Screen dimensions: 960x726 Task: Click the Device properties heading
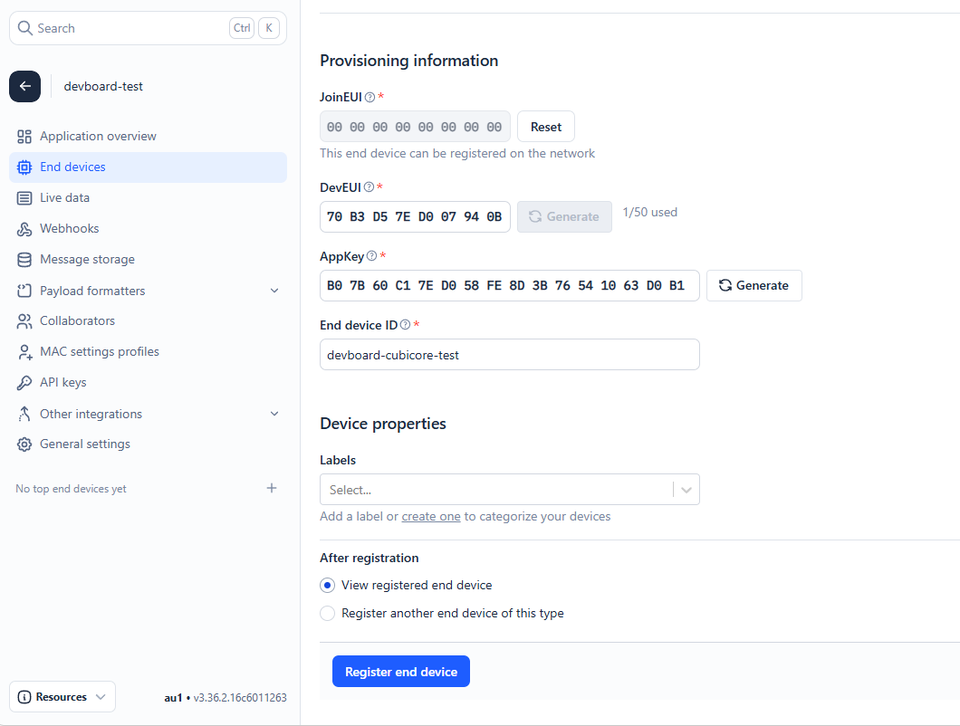tap(383, 424)
